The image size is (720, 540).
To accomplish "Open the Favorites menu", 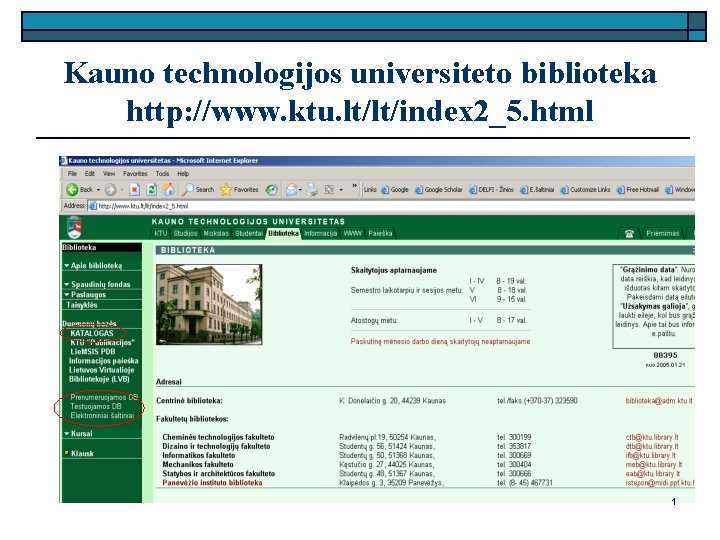I will point(135,174).
